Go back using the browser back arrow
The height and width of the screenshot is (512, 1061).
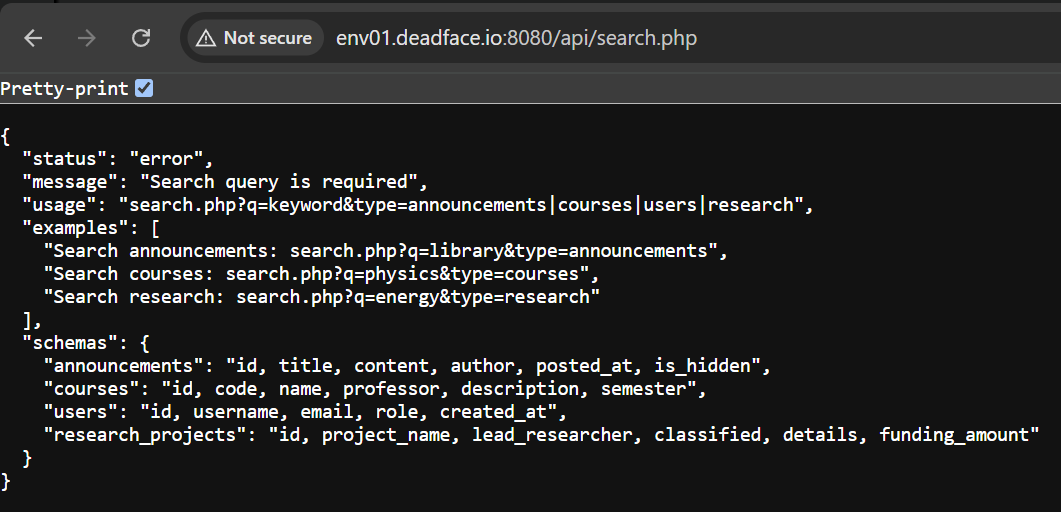pos(33,38)
